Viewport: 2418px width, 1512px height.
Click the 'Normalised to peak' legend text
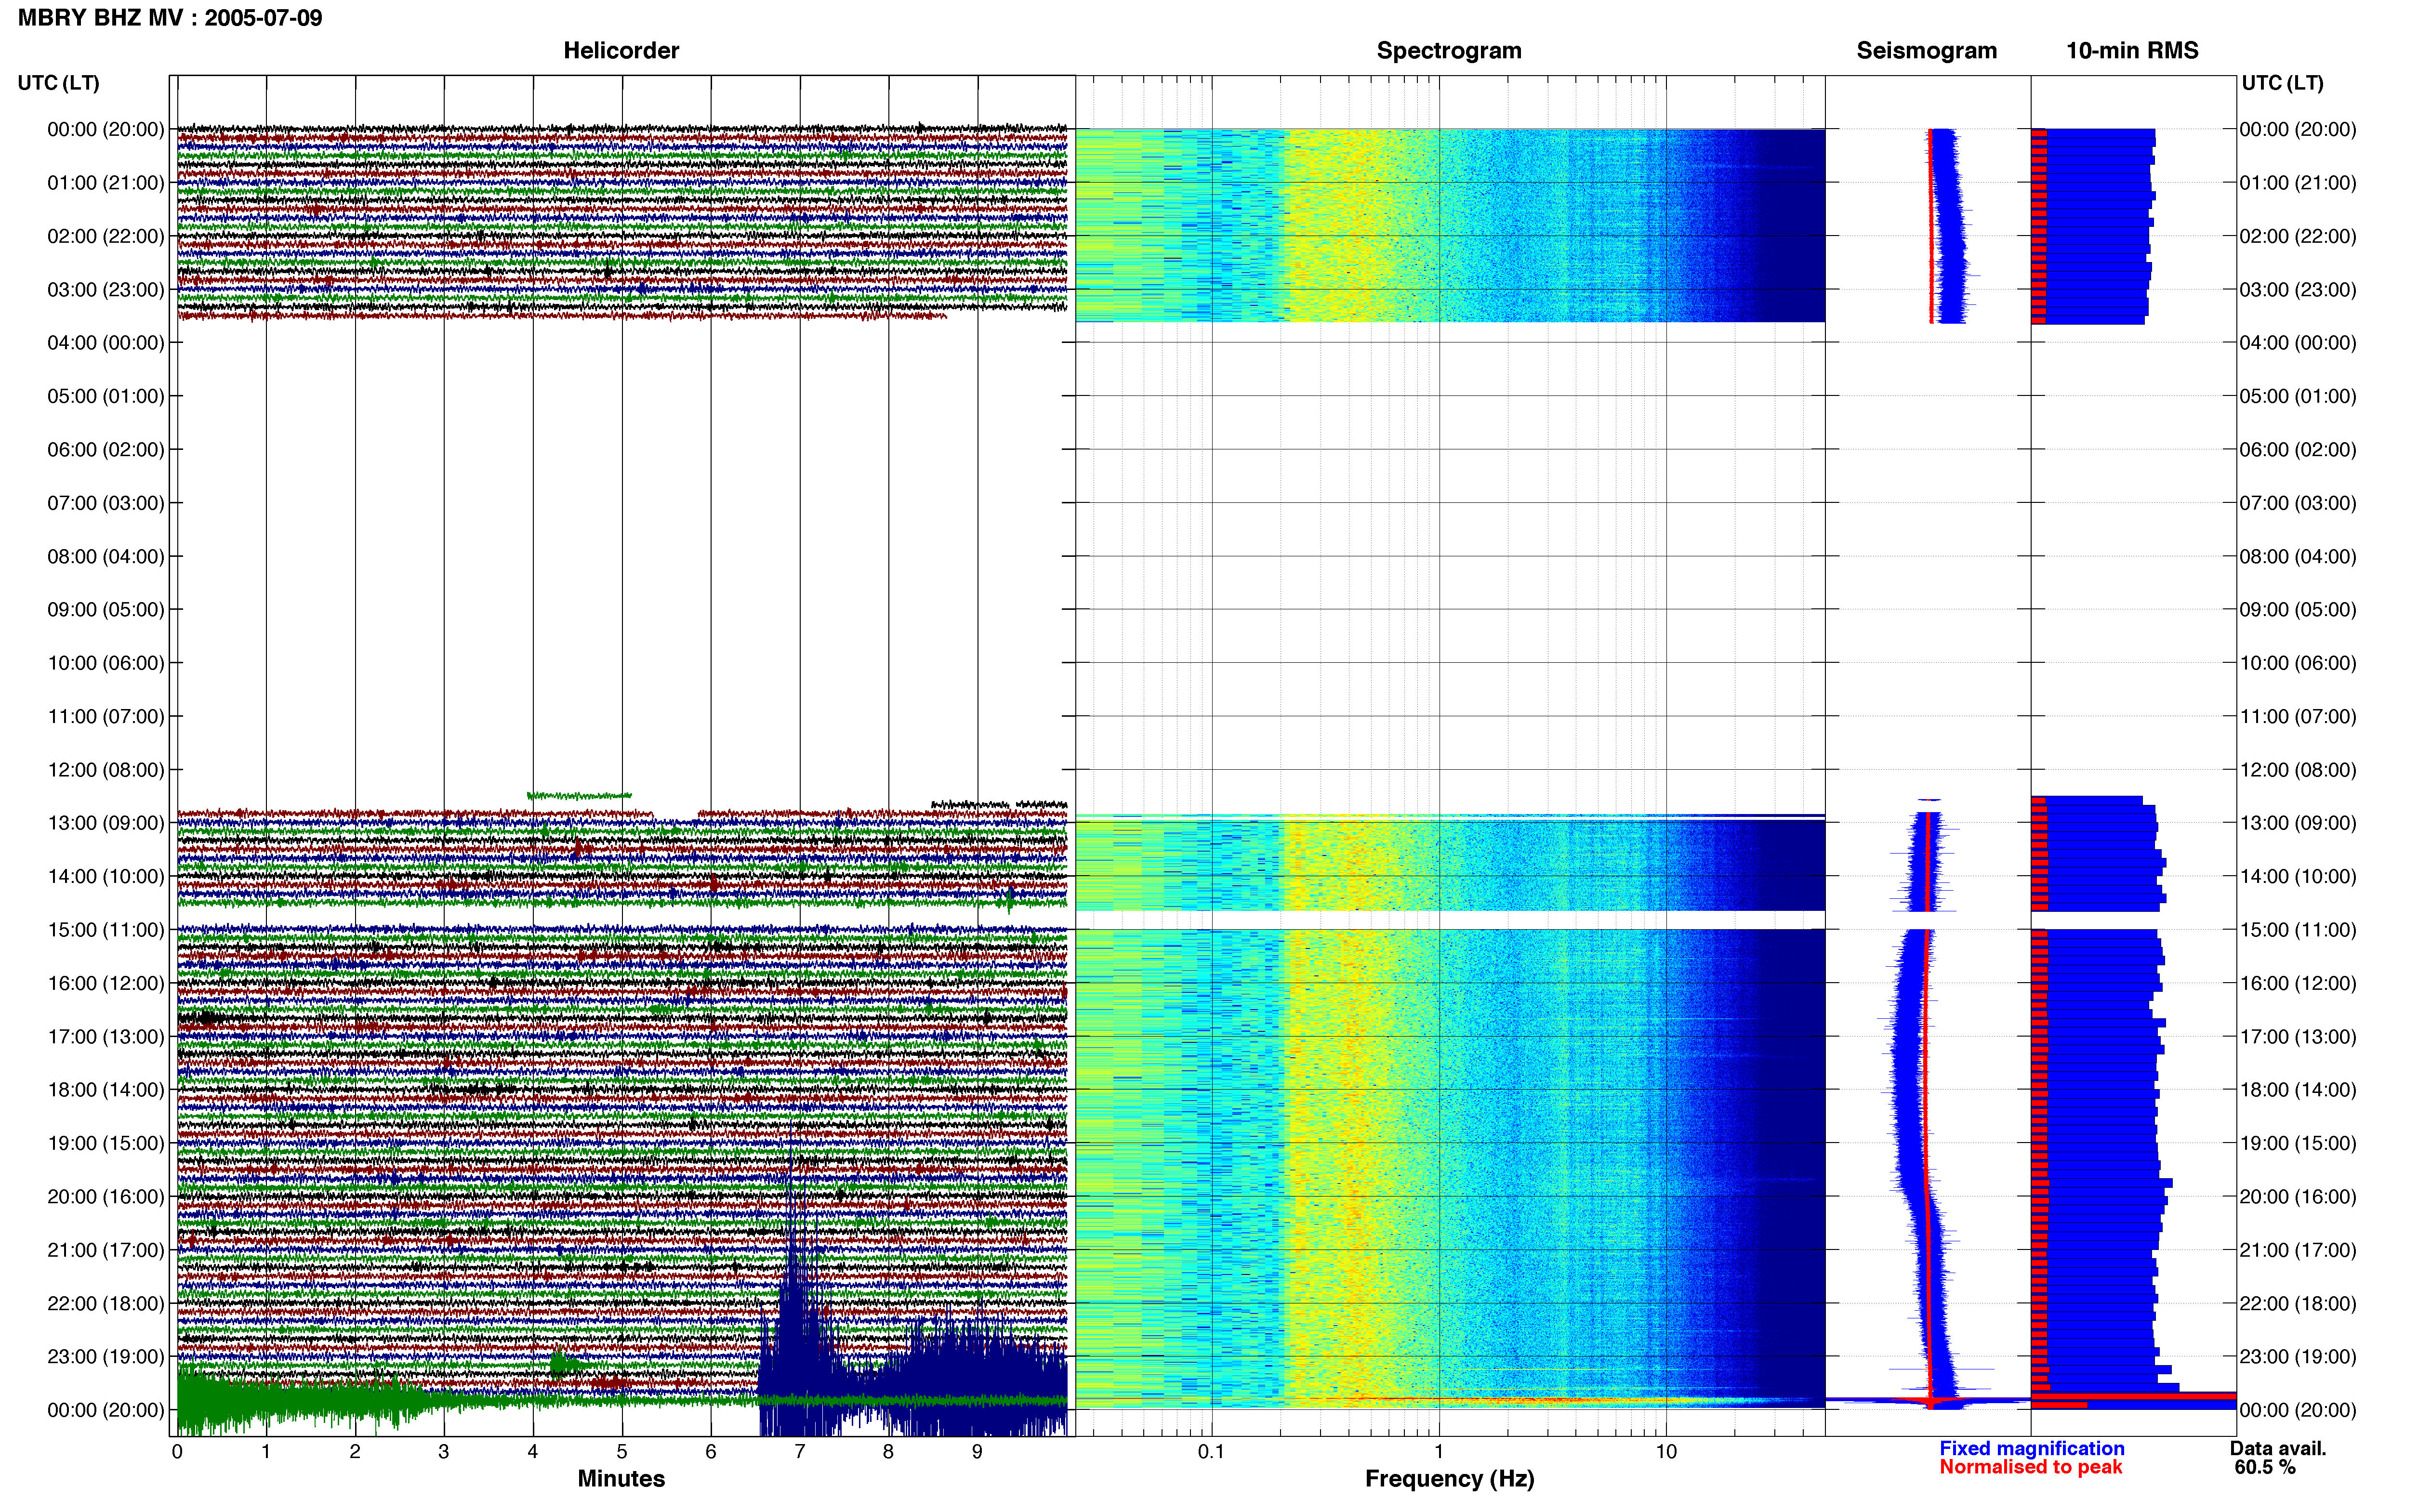coord(2030,1467)
